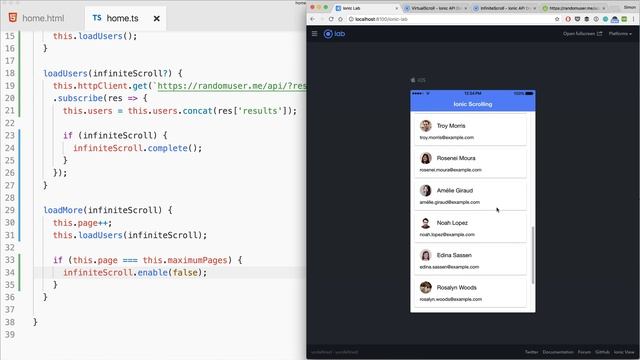Open the GitHub footer link

point(602,352)
